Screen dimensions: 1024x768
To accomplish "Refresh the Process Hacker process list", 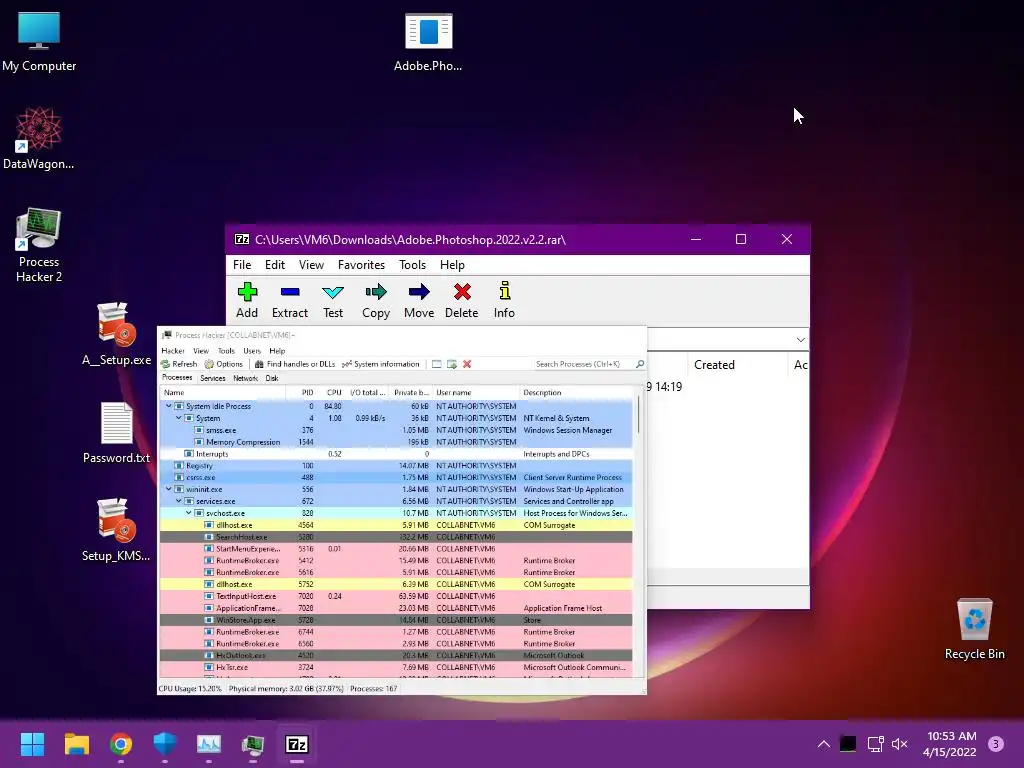I will click(x=179, y=364).
